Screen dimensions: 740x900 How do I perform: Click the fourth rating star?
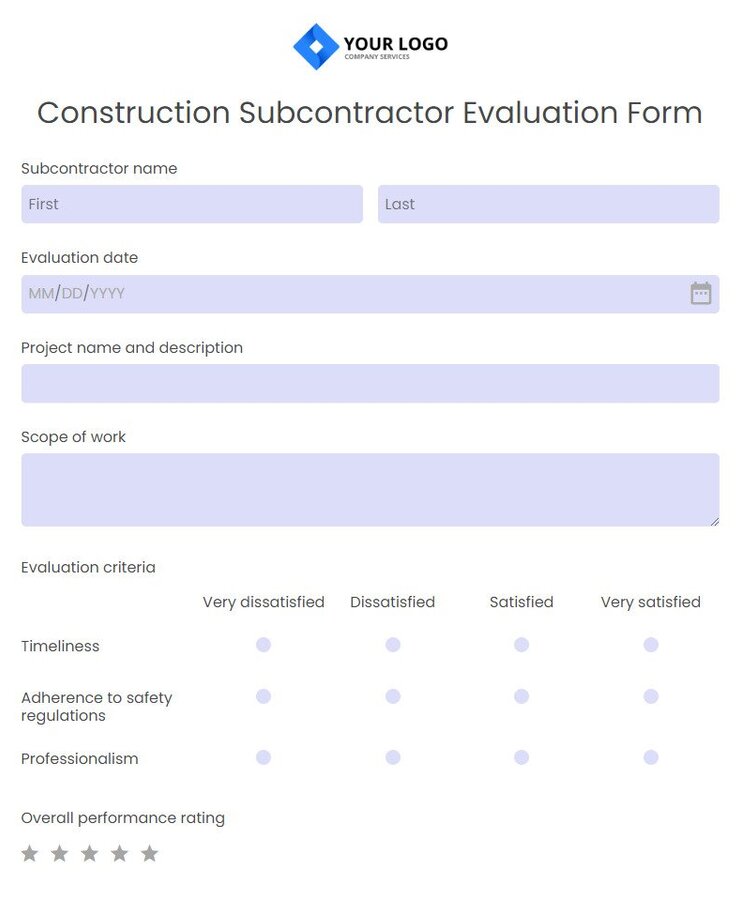coord(120,853)
